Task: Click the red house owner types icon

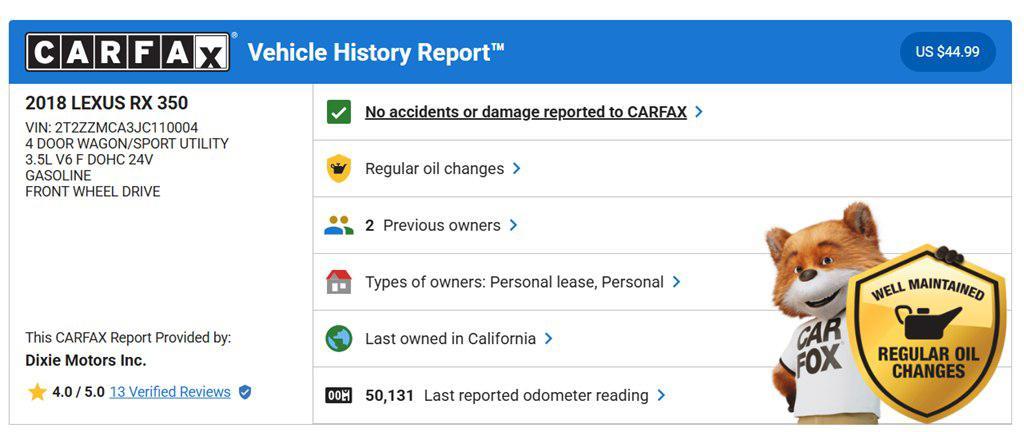Action: point(338,282)
